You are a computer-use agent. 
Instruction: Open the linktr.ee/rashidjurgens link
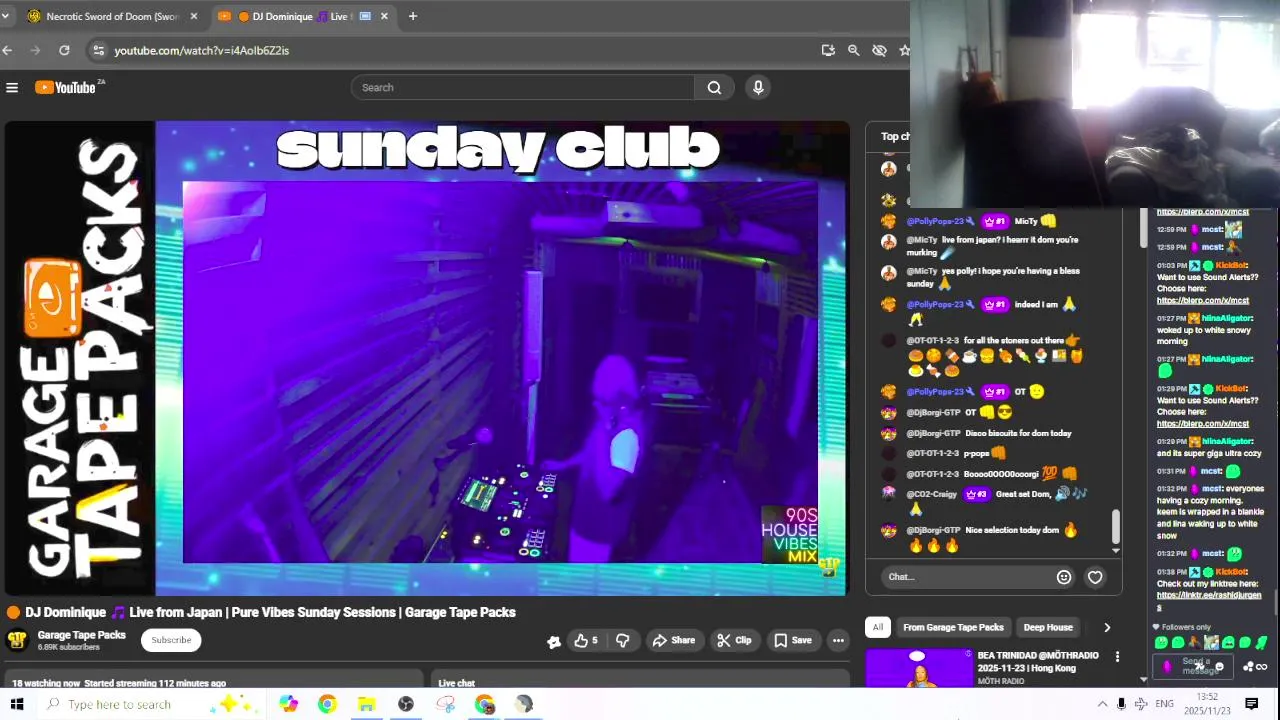pos(1210,600)
